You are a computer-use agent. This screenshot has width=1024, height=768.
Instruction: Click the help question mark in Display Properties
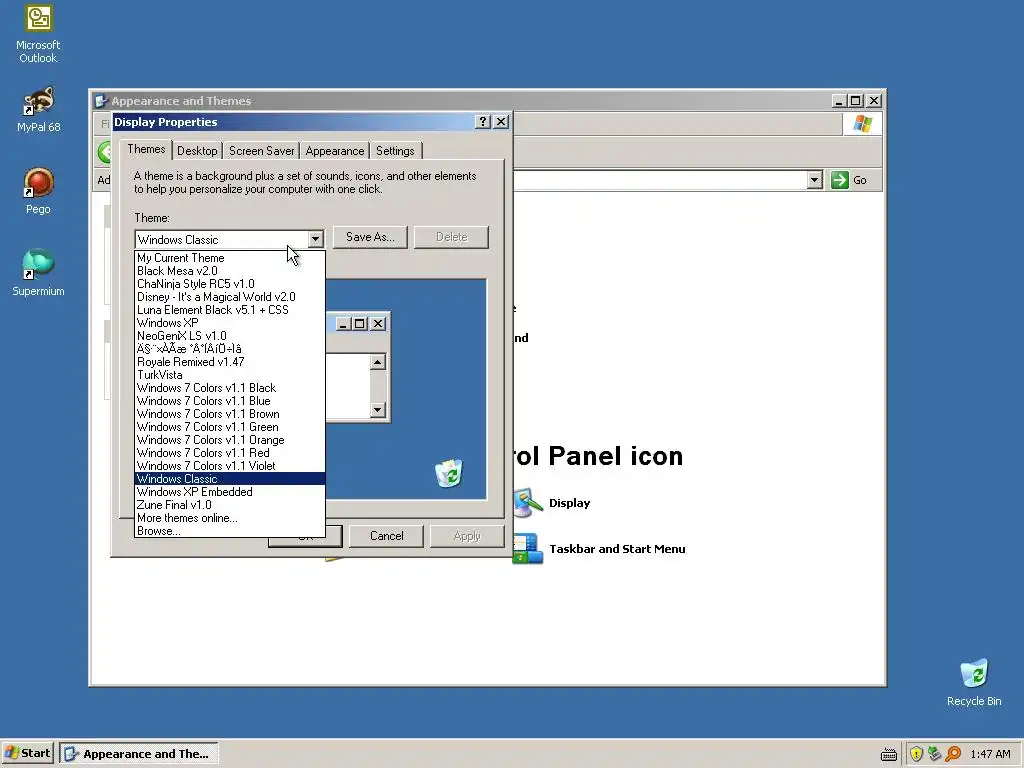click(482, 121)
